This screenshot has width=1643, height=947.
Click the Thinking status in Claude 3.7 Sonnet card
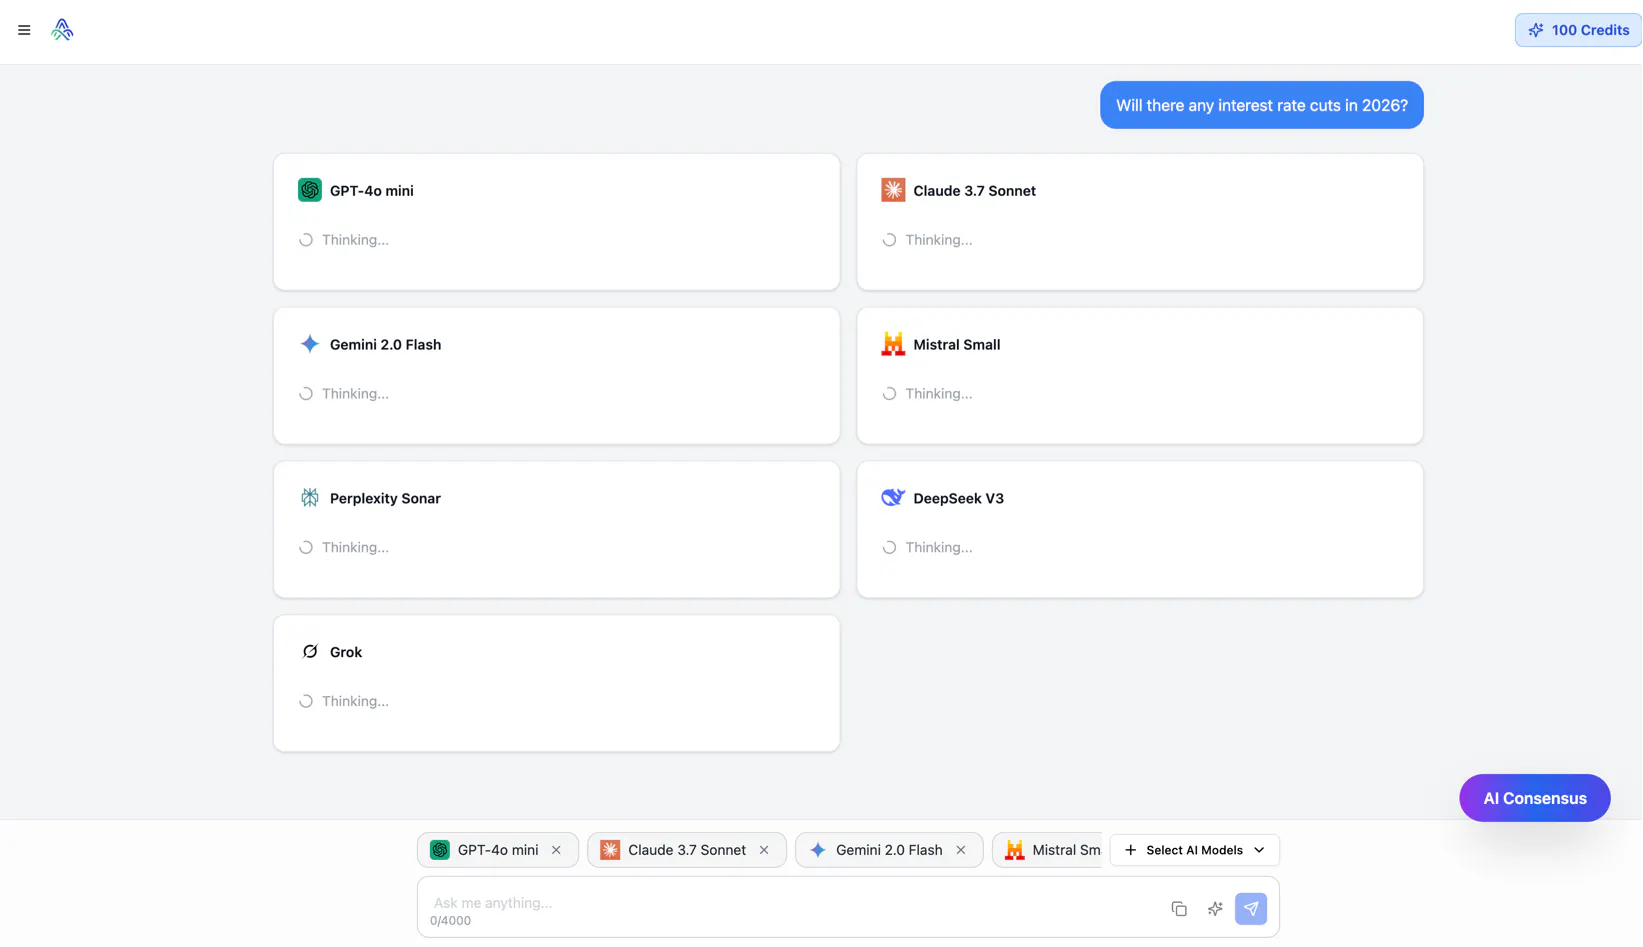pos(927,240)
